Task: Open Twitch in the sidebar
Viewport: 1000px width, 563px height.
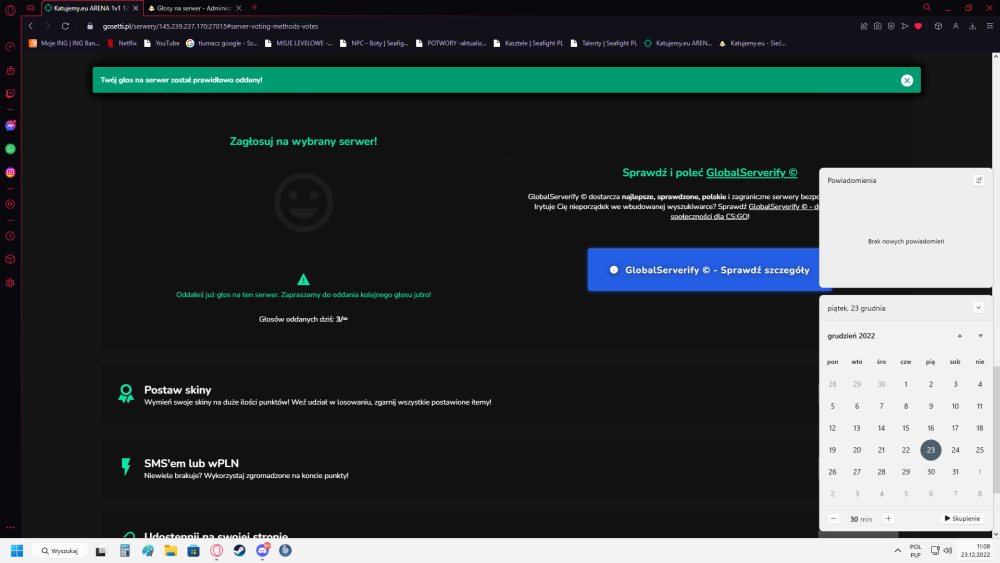Action: (x=10, y=94)
